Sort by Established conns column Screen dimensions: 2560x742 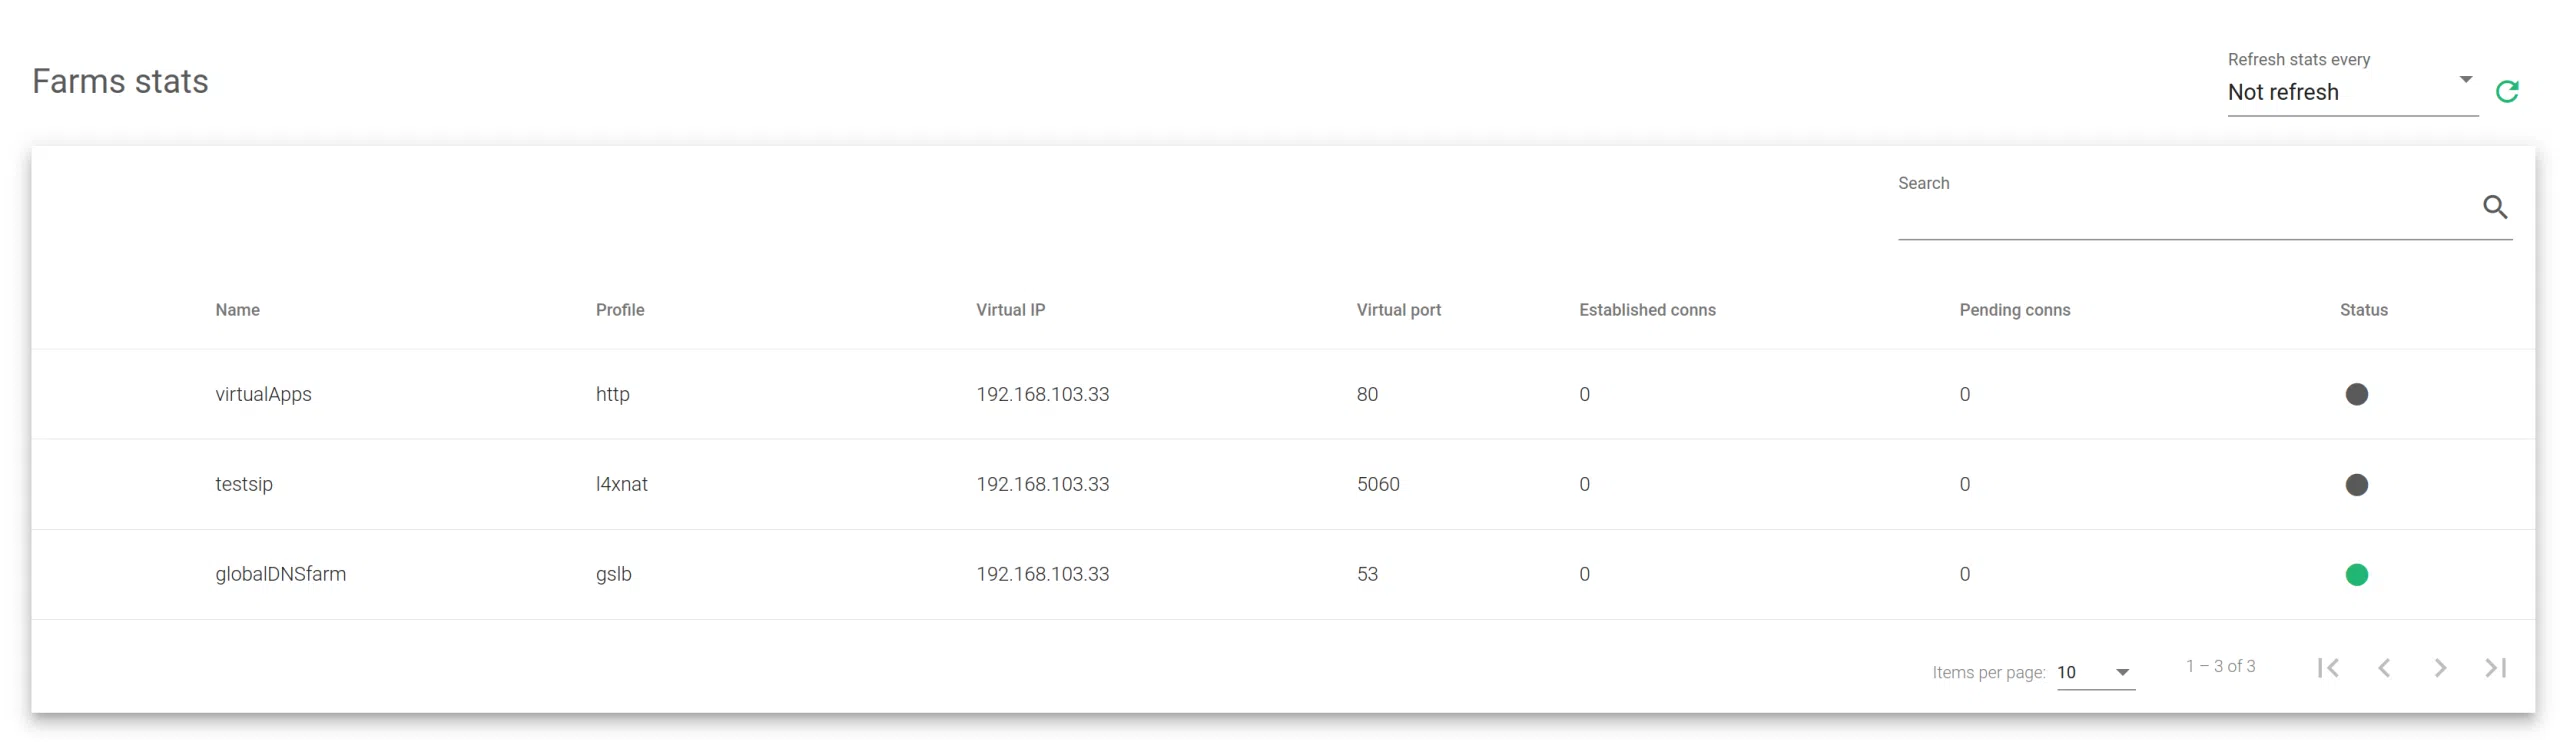pyautogui.click(x=1646, y=310)
